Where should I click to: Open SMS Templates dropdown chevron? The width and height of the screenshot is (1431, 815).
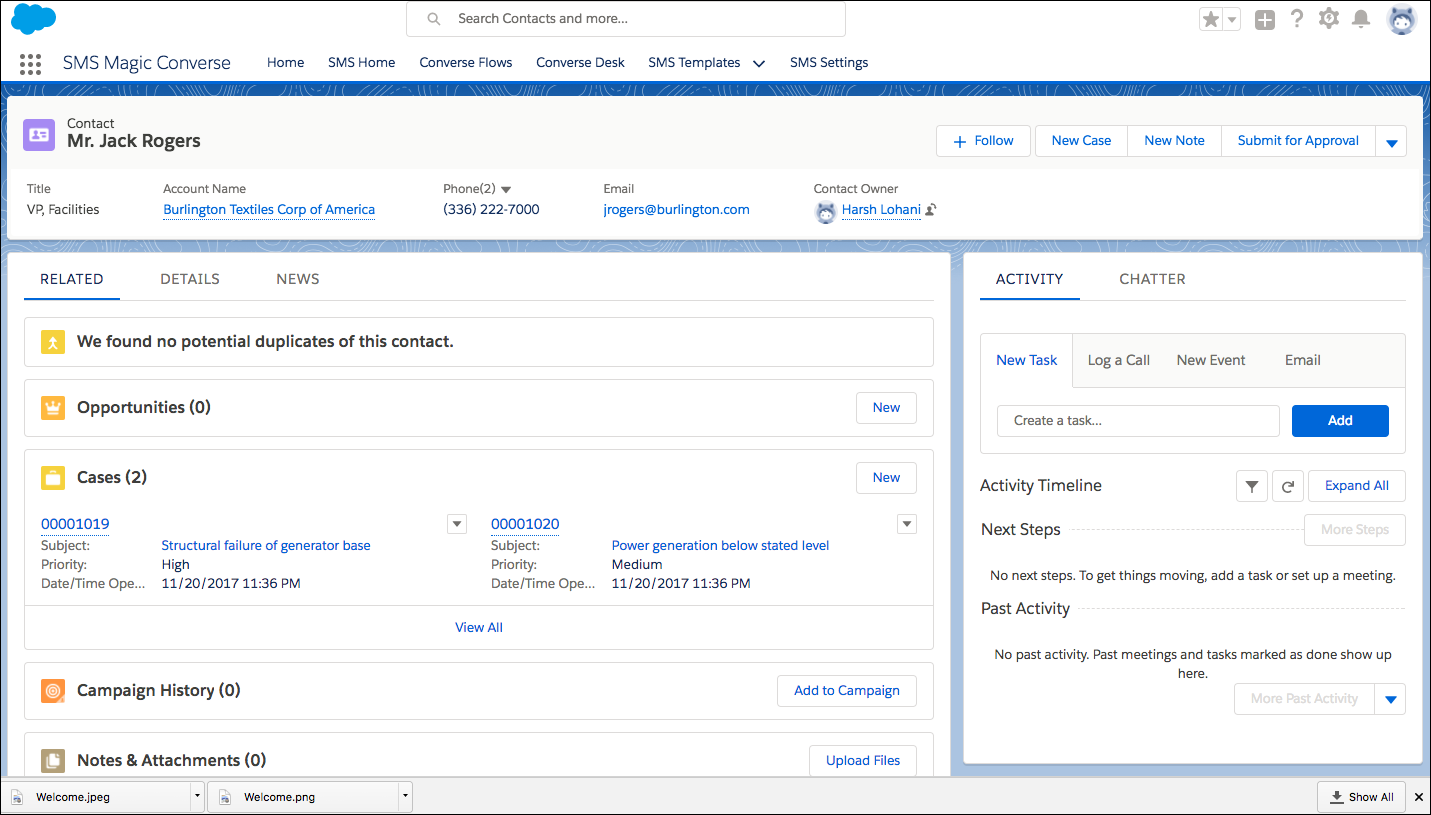(x=759, y=63)
